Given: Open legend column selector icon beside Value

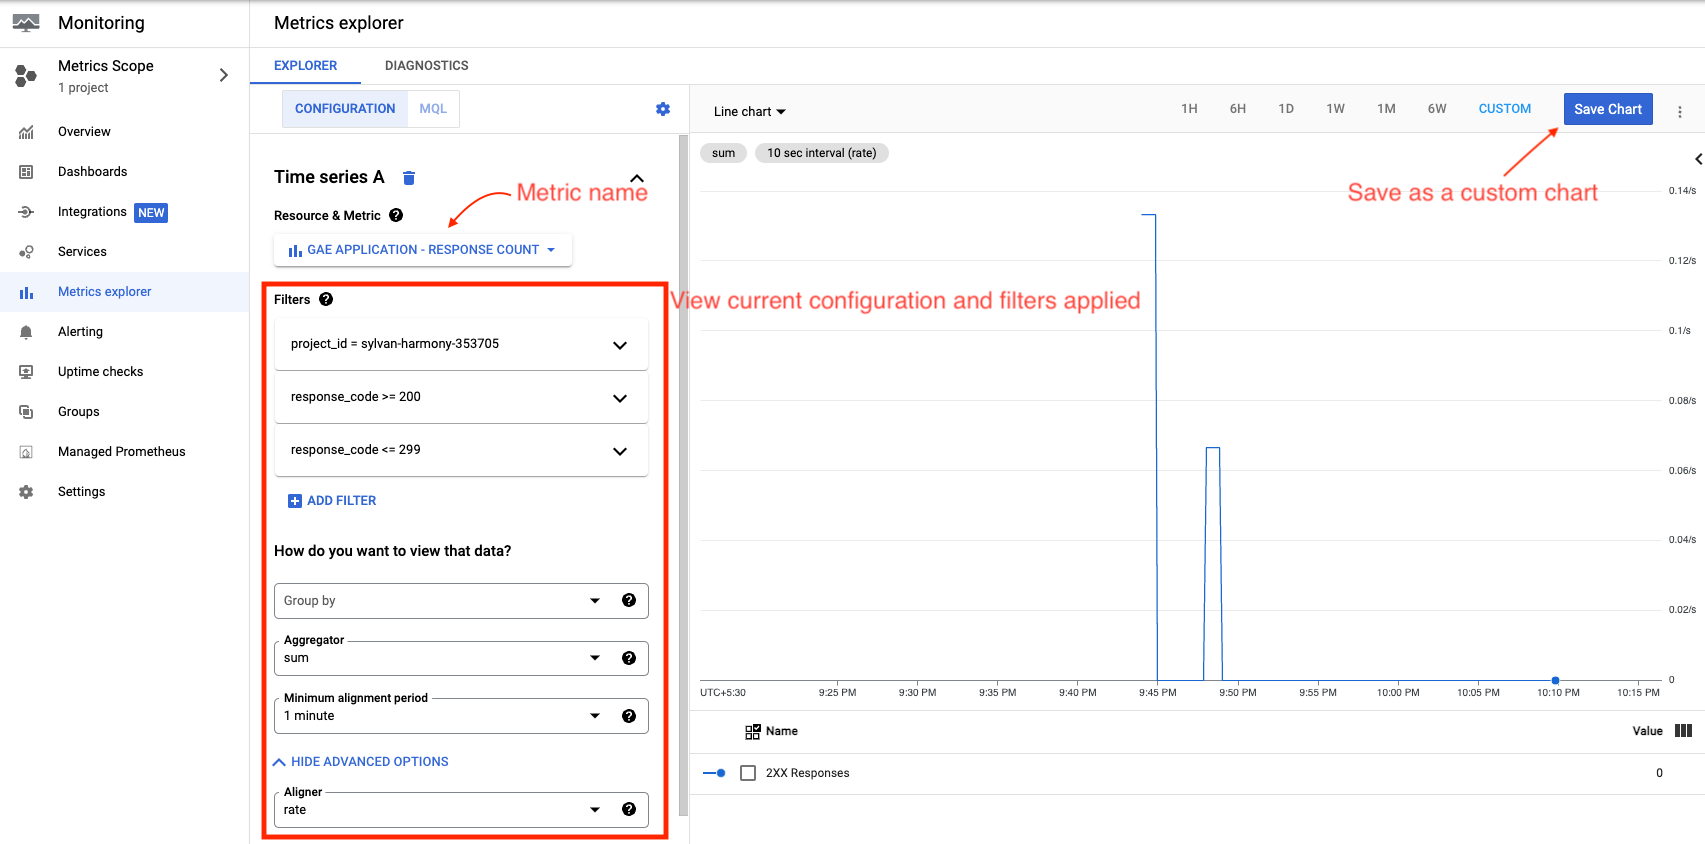Looking at the screenshot, I should [1683, 731].
